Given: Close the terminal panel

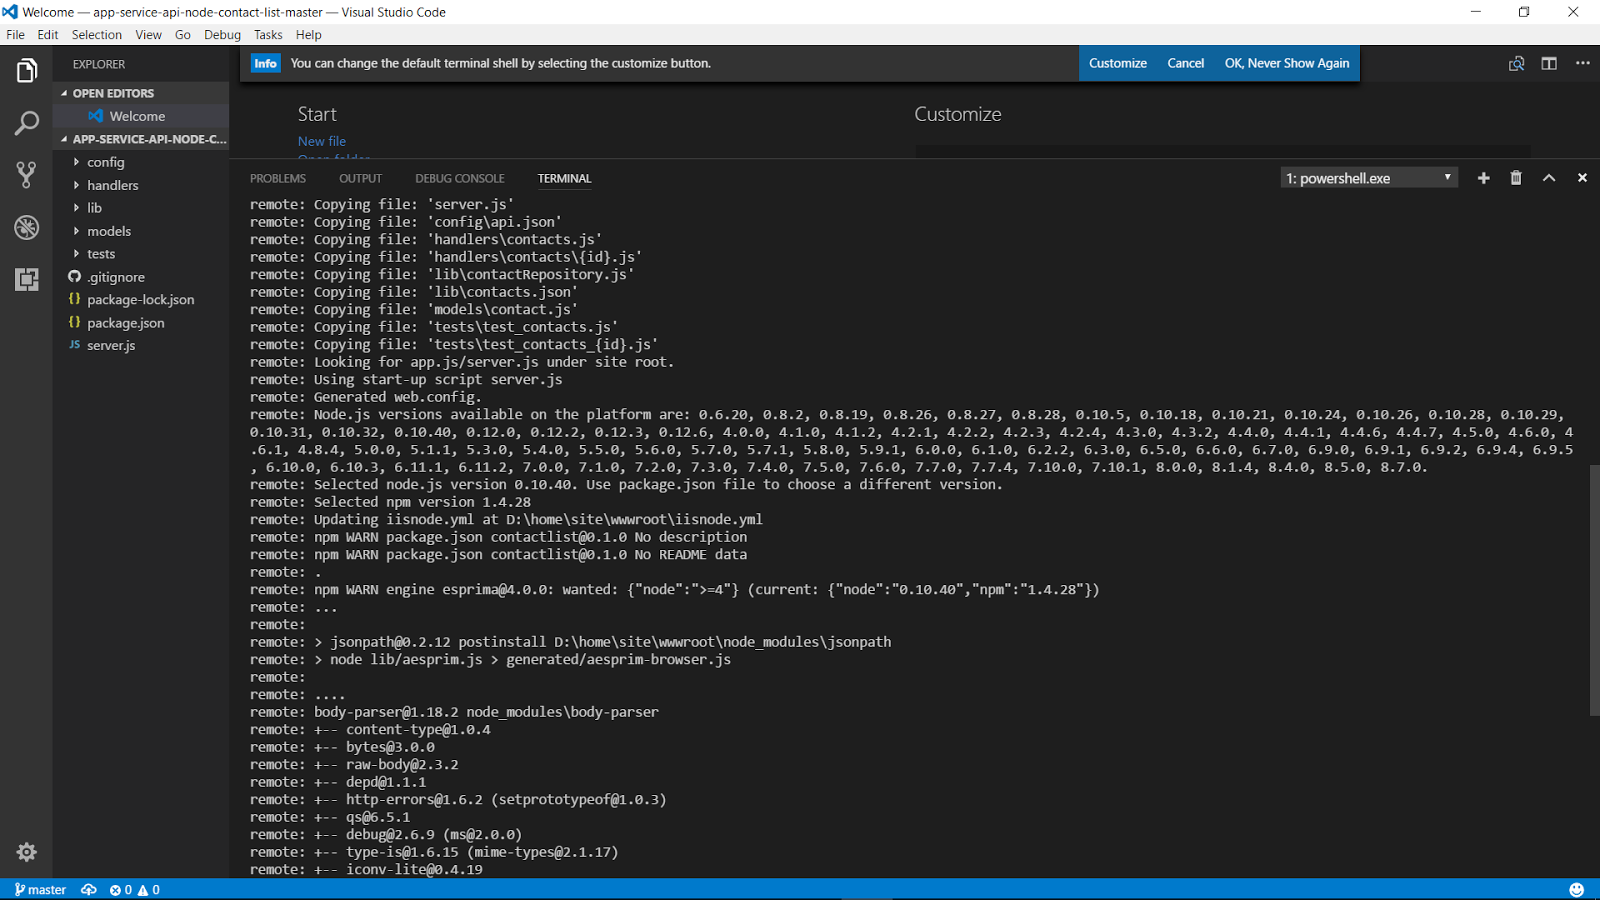Looking at the screenshot, I should [1582, 178].
